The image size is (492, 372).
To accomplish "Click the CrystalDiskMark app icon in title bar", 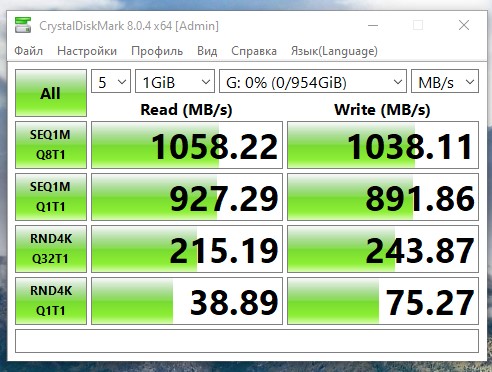I will point(23,25).
